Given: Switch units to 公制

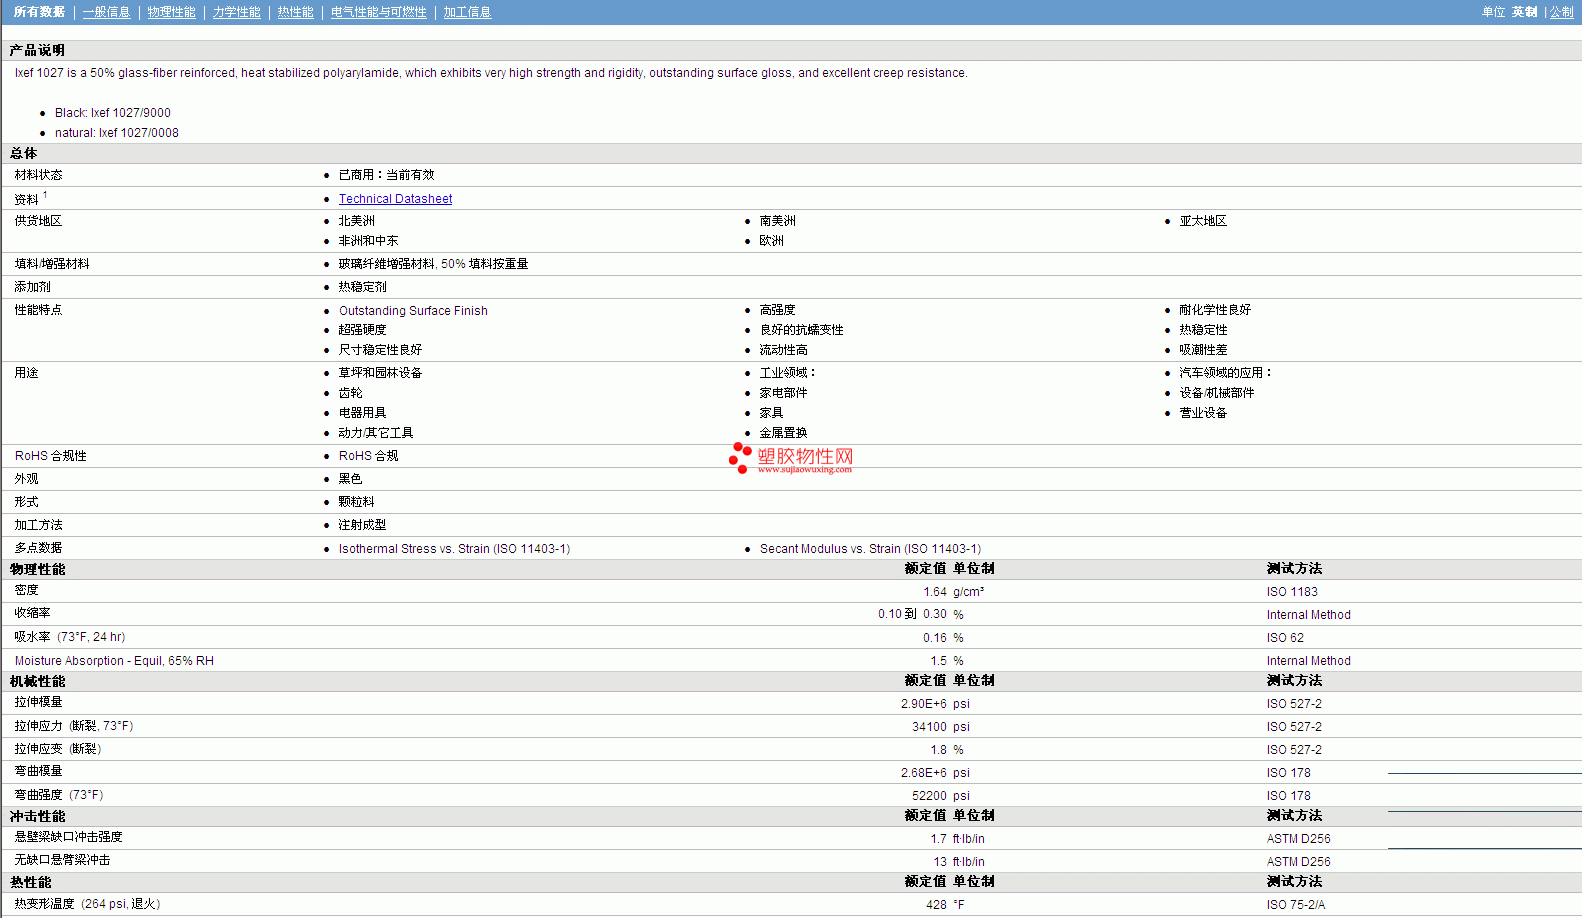Looking at the screenshot, I should [1561, 12].
